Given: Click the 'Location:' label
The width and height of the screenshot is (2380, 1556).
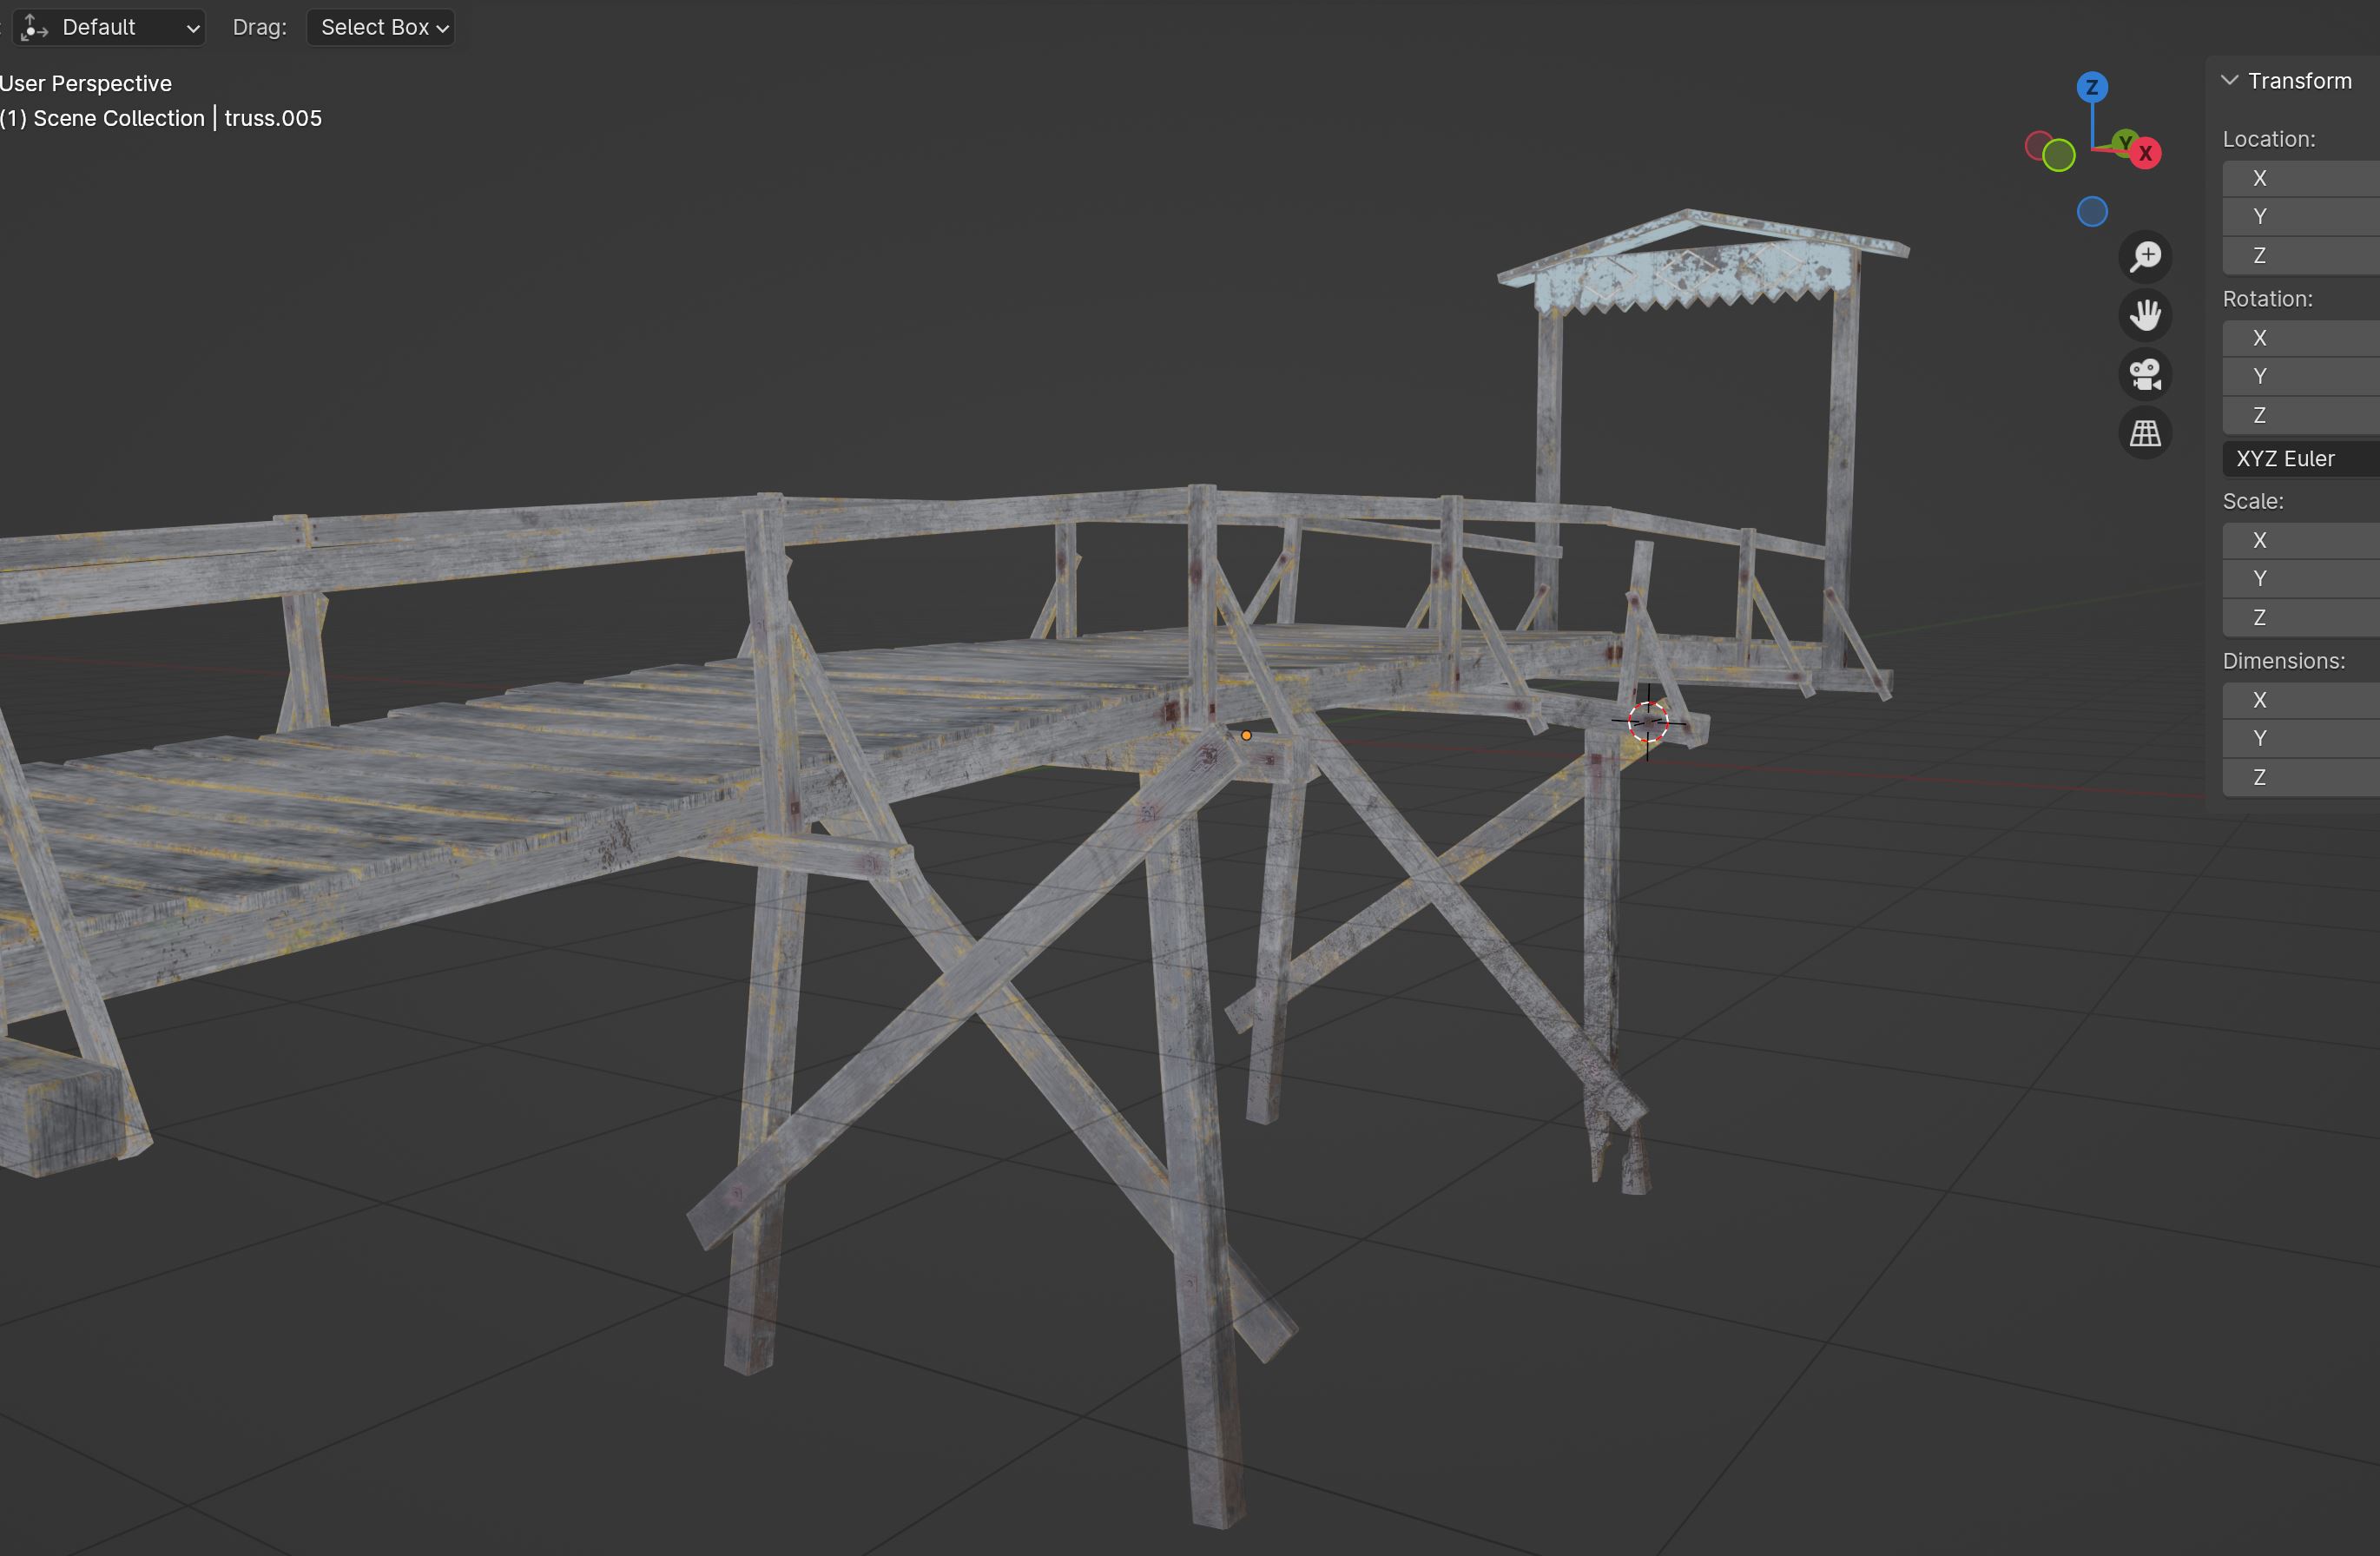Looking at the screenshot, I should 2269,139.
